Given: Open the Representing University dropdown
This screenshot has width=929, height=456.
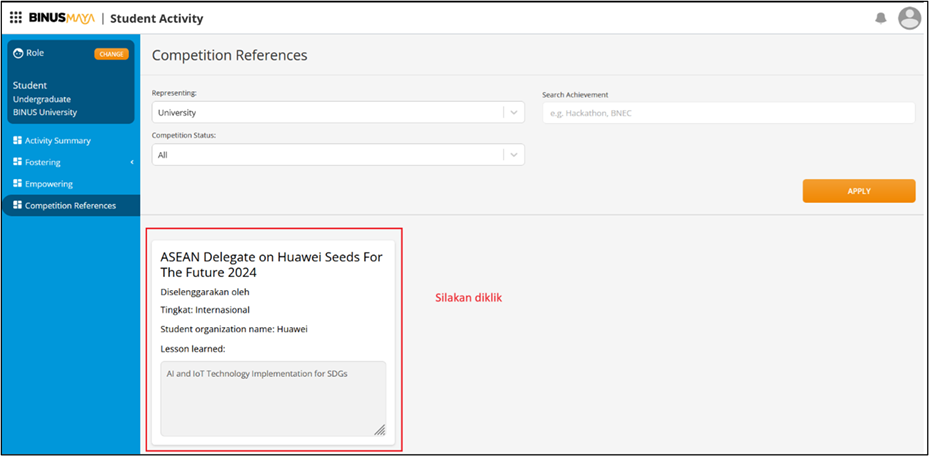Looking at the screenshot, I should [338, 113].
